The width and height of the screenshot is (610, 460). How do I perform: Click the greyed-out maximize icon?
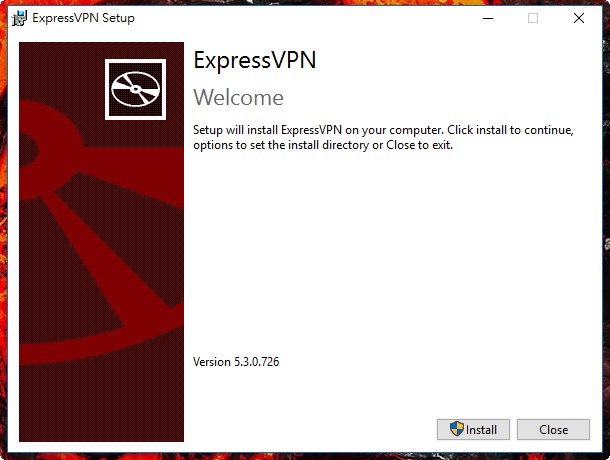532,18
